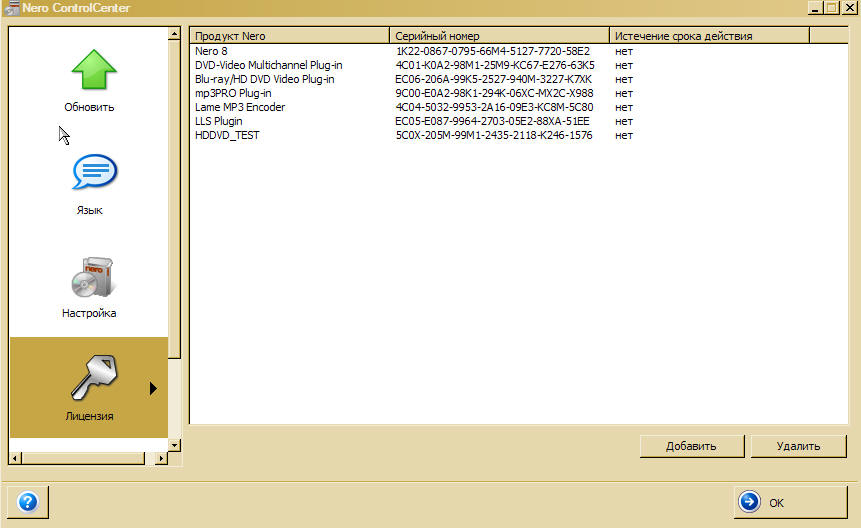861x528 pixels.
Task: Click the Удалить button
Action: (x=798, y=446)
